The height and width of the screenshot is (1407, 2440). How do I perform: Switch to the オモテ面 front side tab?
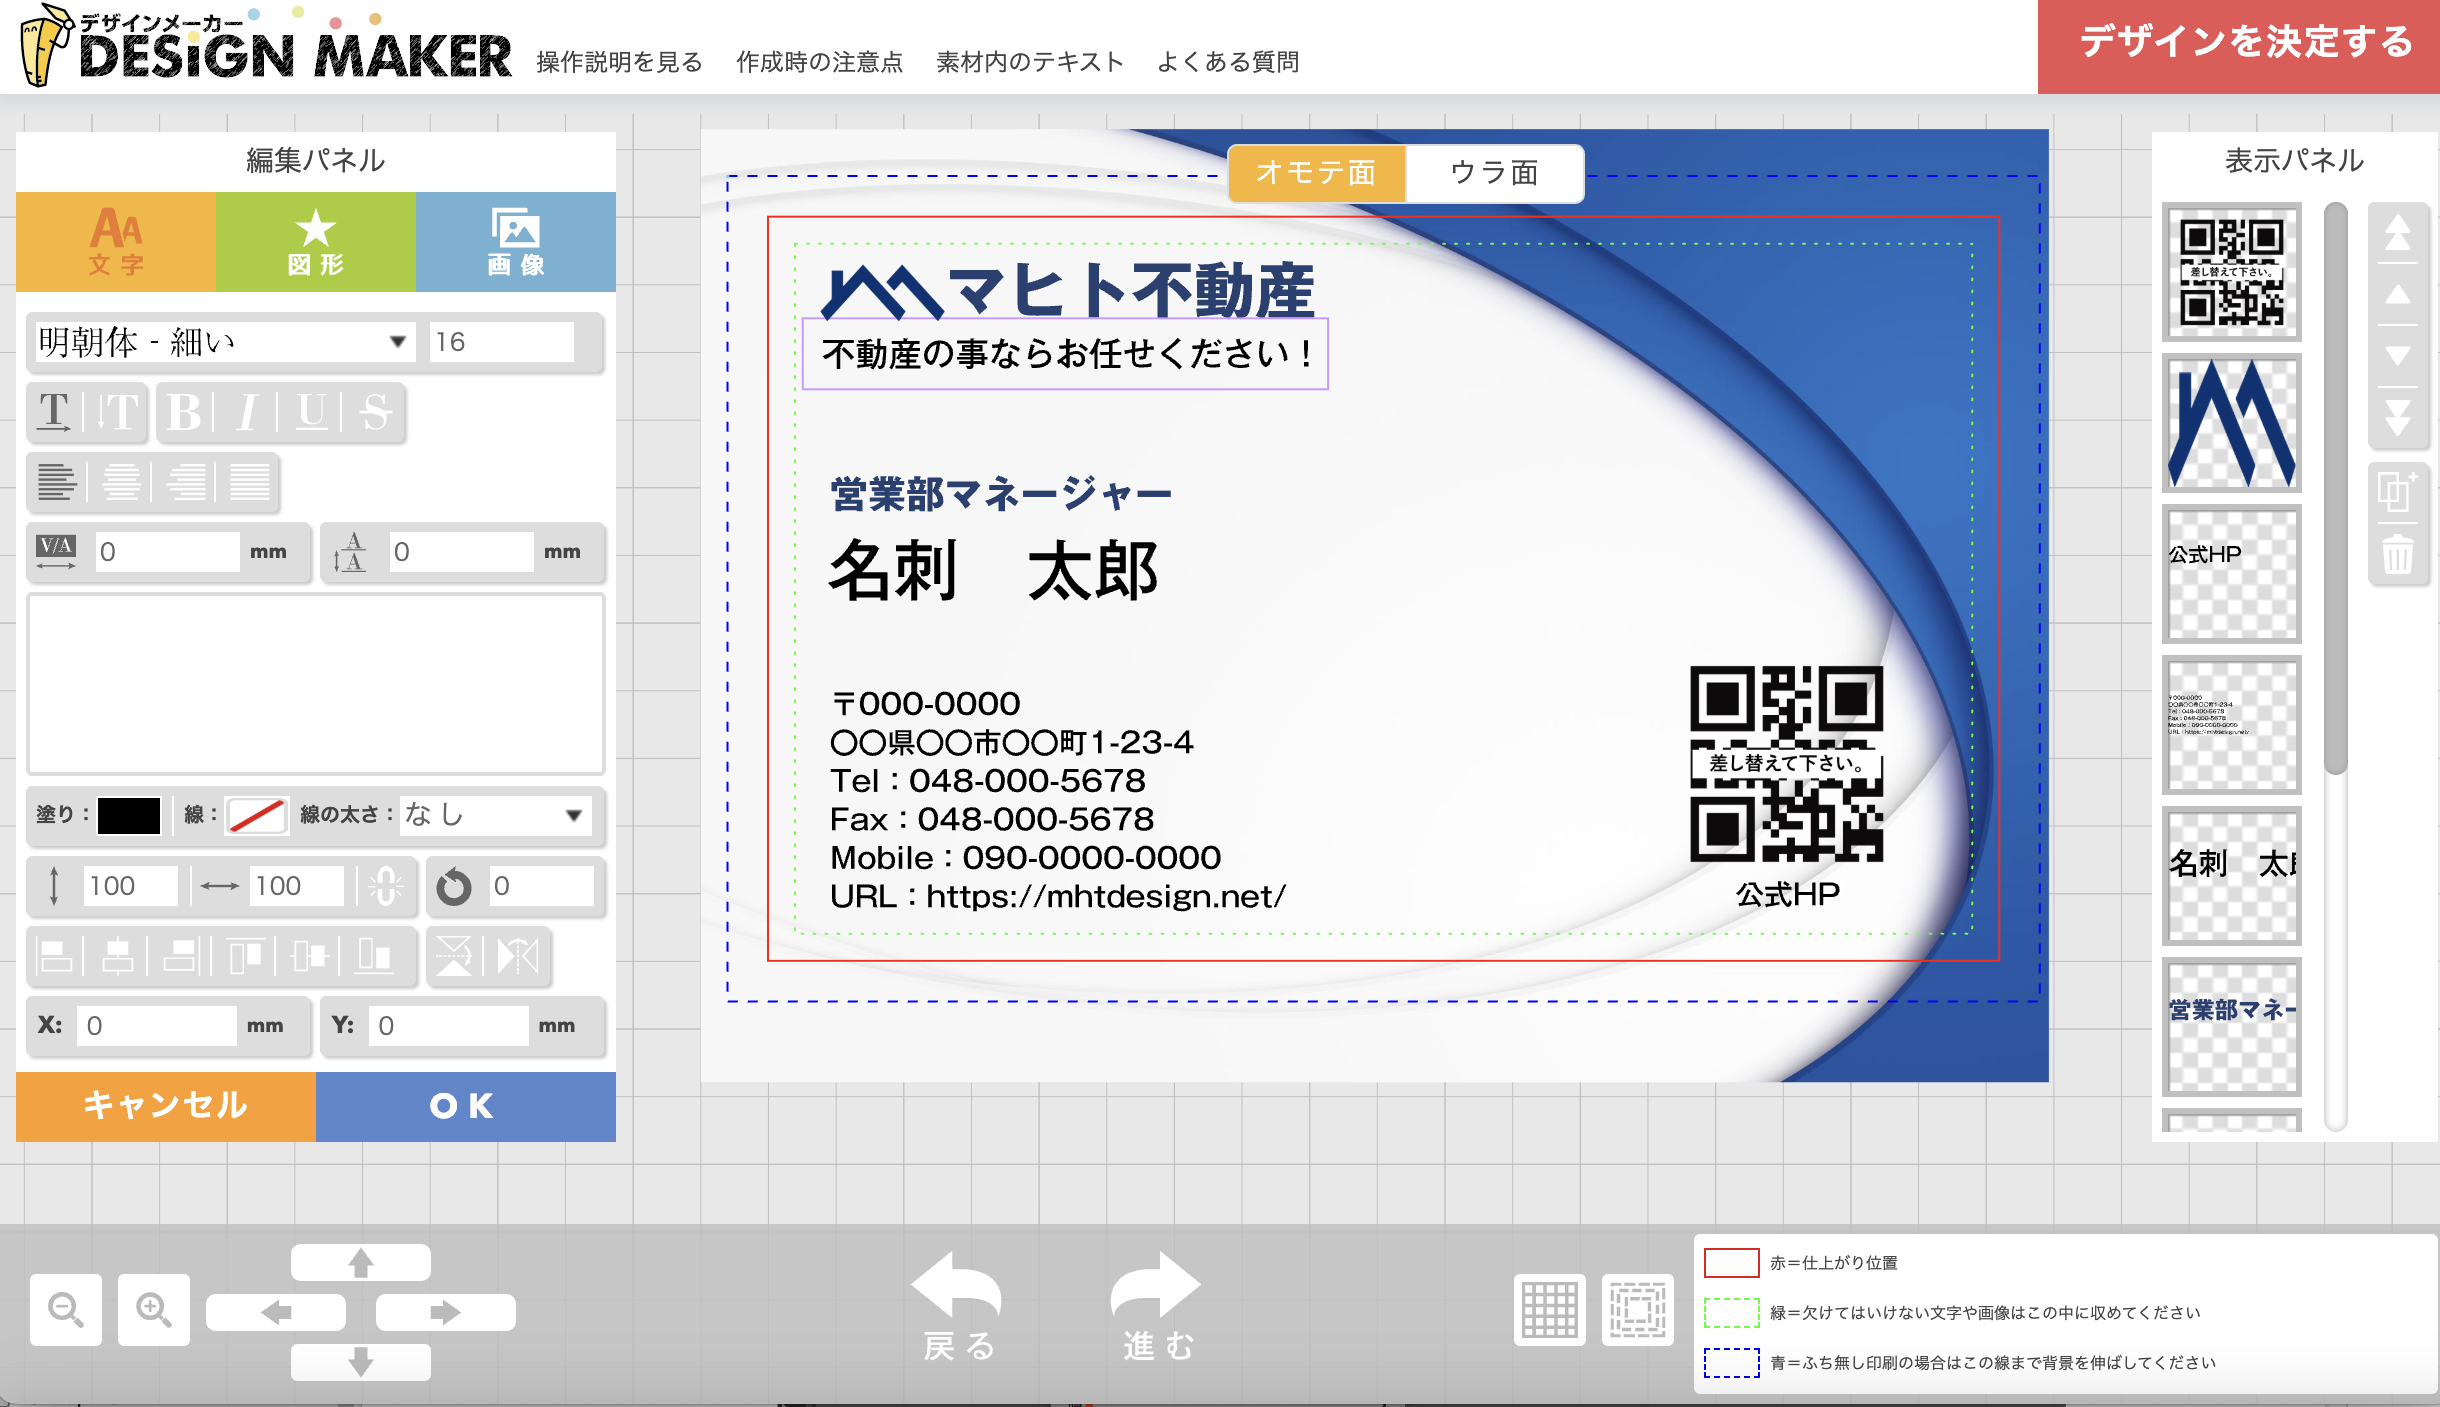[1317, 173]
